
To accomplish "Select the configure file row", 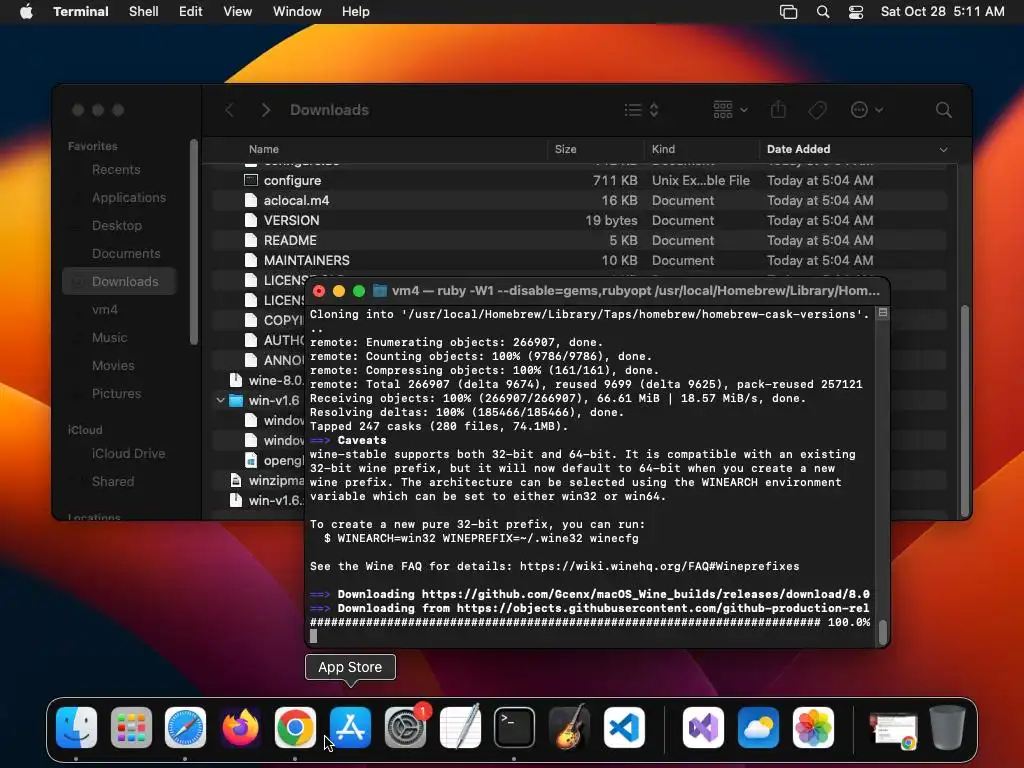I will coord(579,180).
